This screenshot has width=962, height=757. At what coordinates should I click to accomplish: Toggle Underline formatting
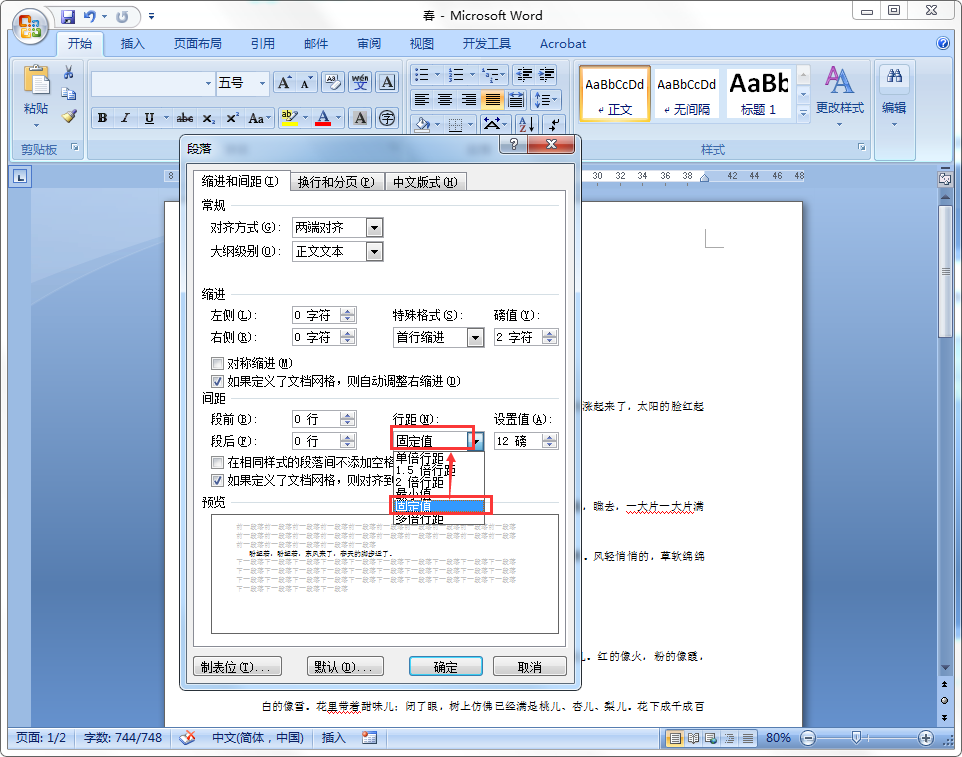pos(149,118)
